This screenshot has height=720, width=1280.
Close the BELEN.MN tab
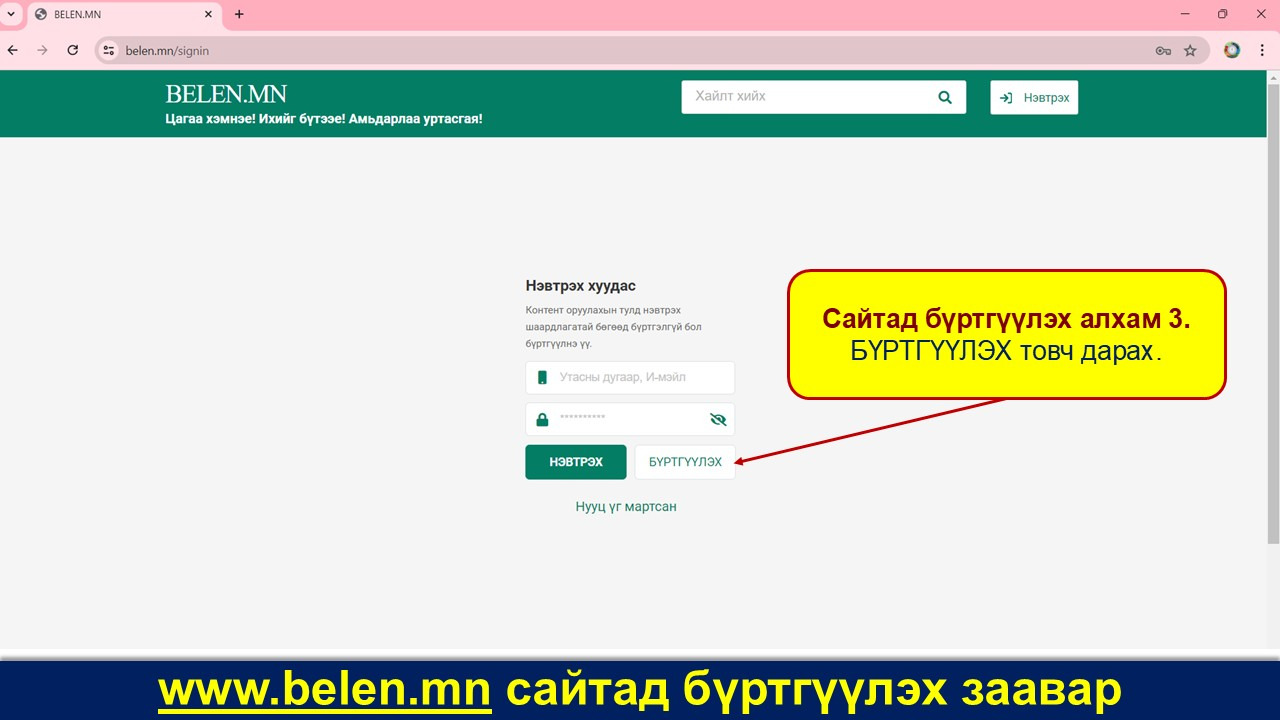[208, 14]
